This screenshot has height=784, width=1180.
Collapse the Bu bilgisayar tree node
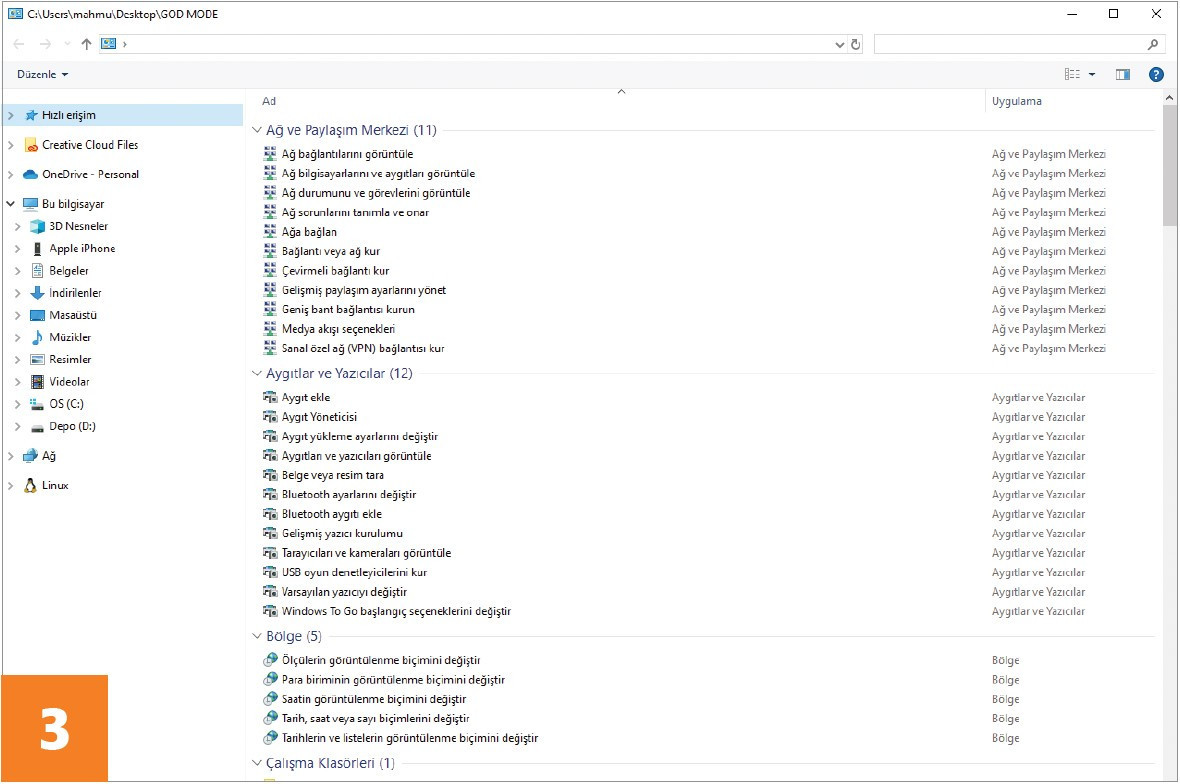[11, 204]
